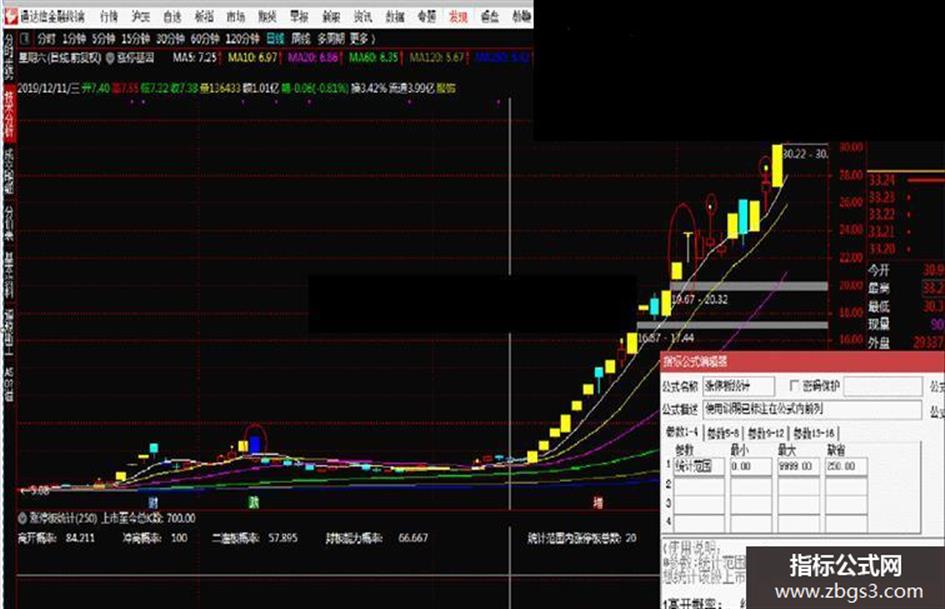The image size is (945, 609).
Task: Switch chart to 1分钟 period
Action: [x=74, y=39]
